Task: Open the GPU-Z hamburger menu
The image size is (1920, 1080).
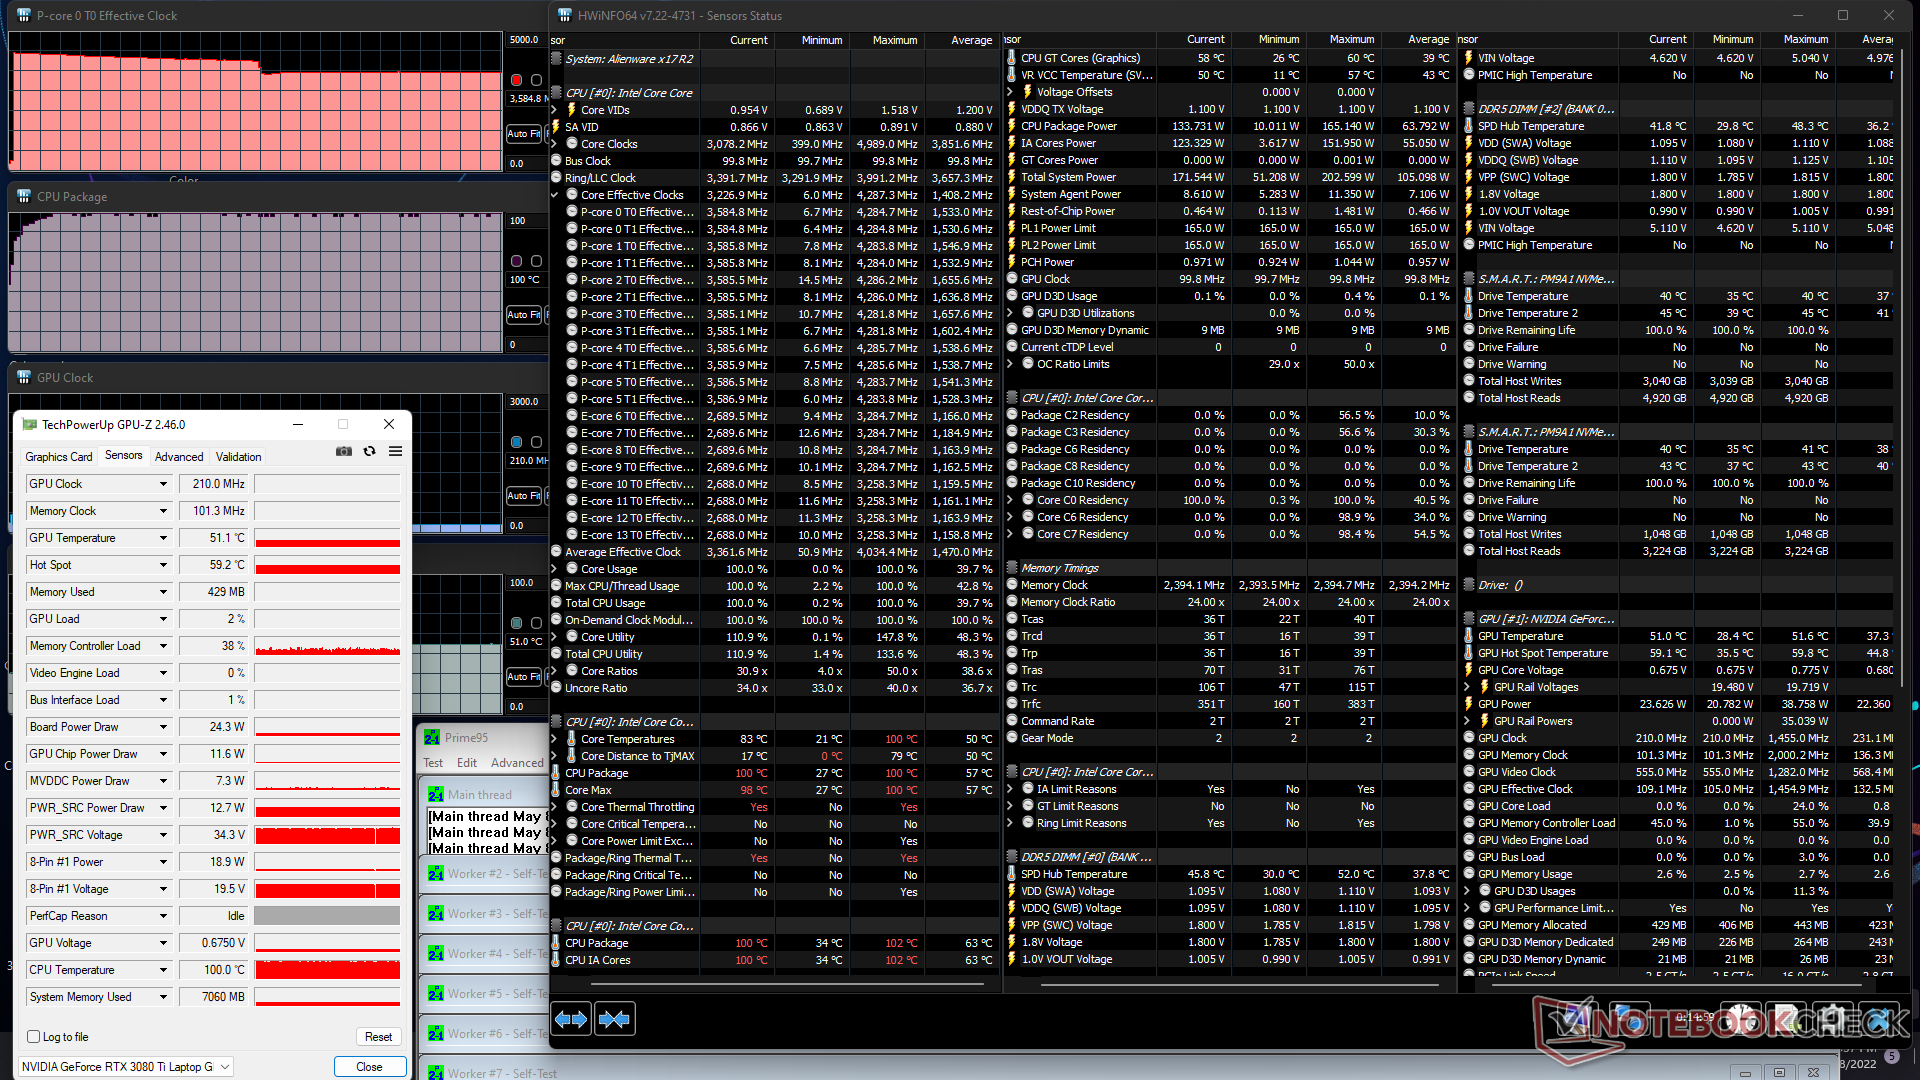Action: click(396, 452)
